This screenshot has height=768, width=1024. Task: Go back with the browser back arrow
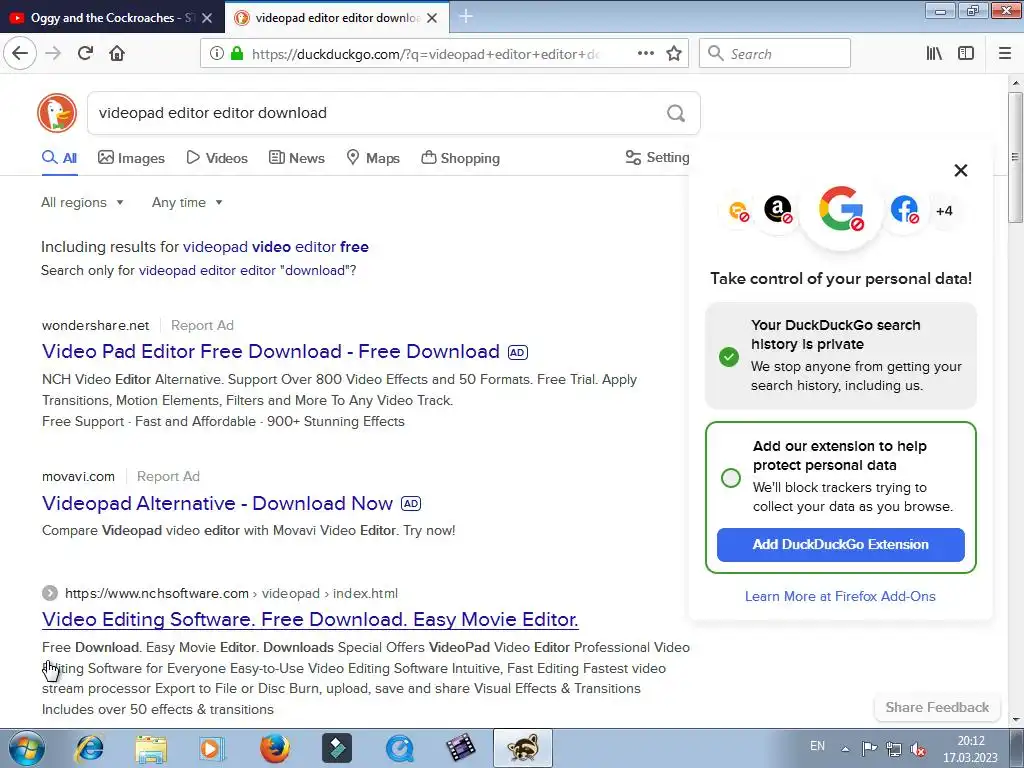20,53
